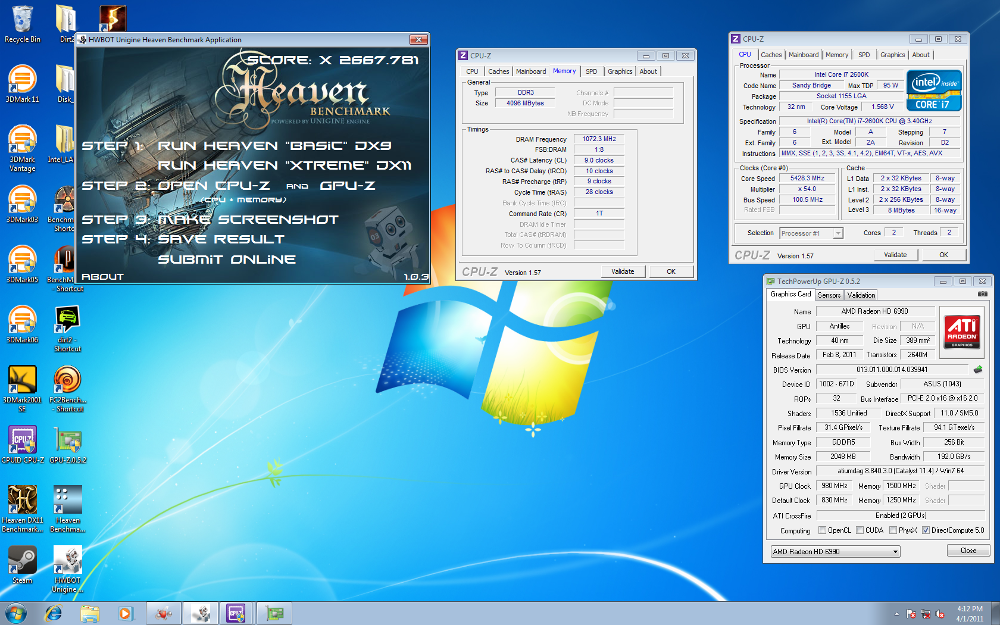1000x625 pixels.
Task: Open the Graphics tab in middle CPU-Z window
Action: point(620,71)
